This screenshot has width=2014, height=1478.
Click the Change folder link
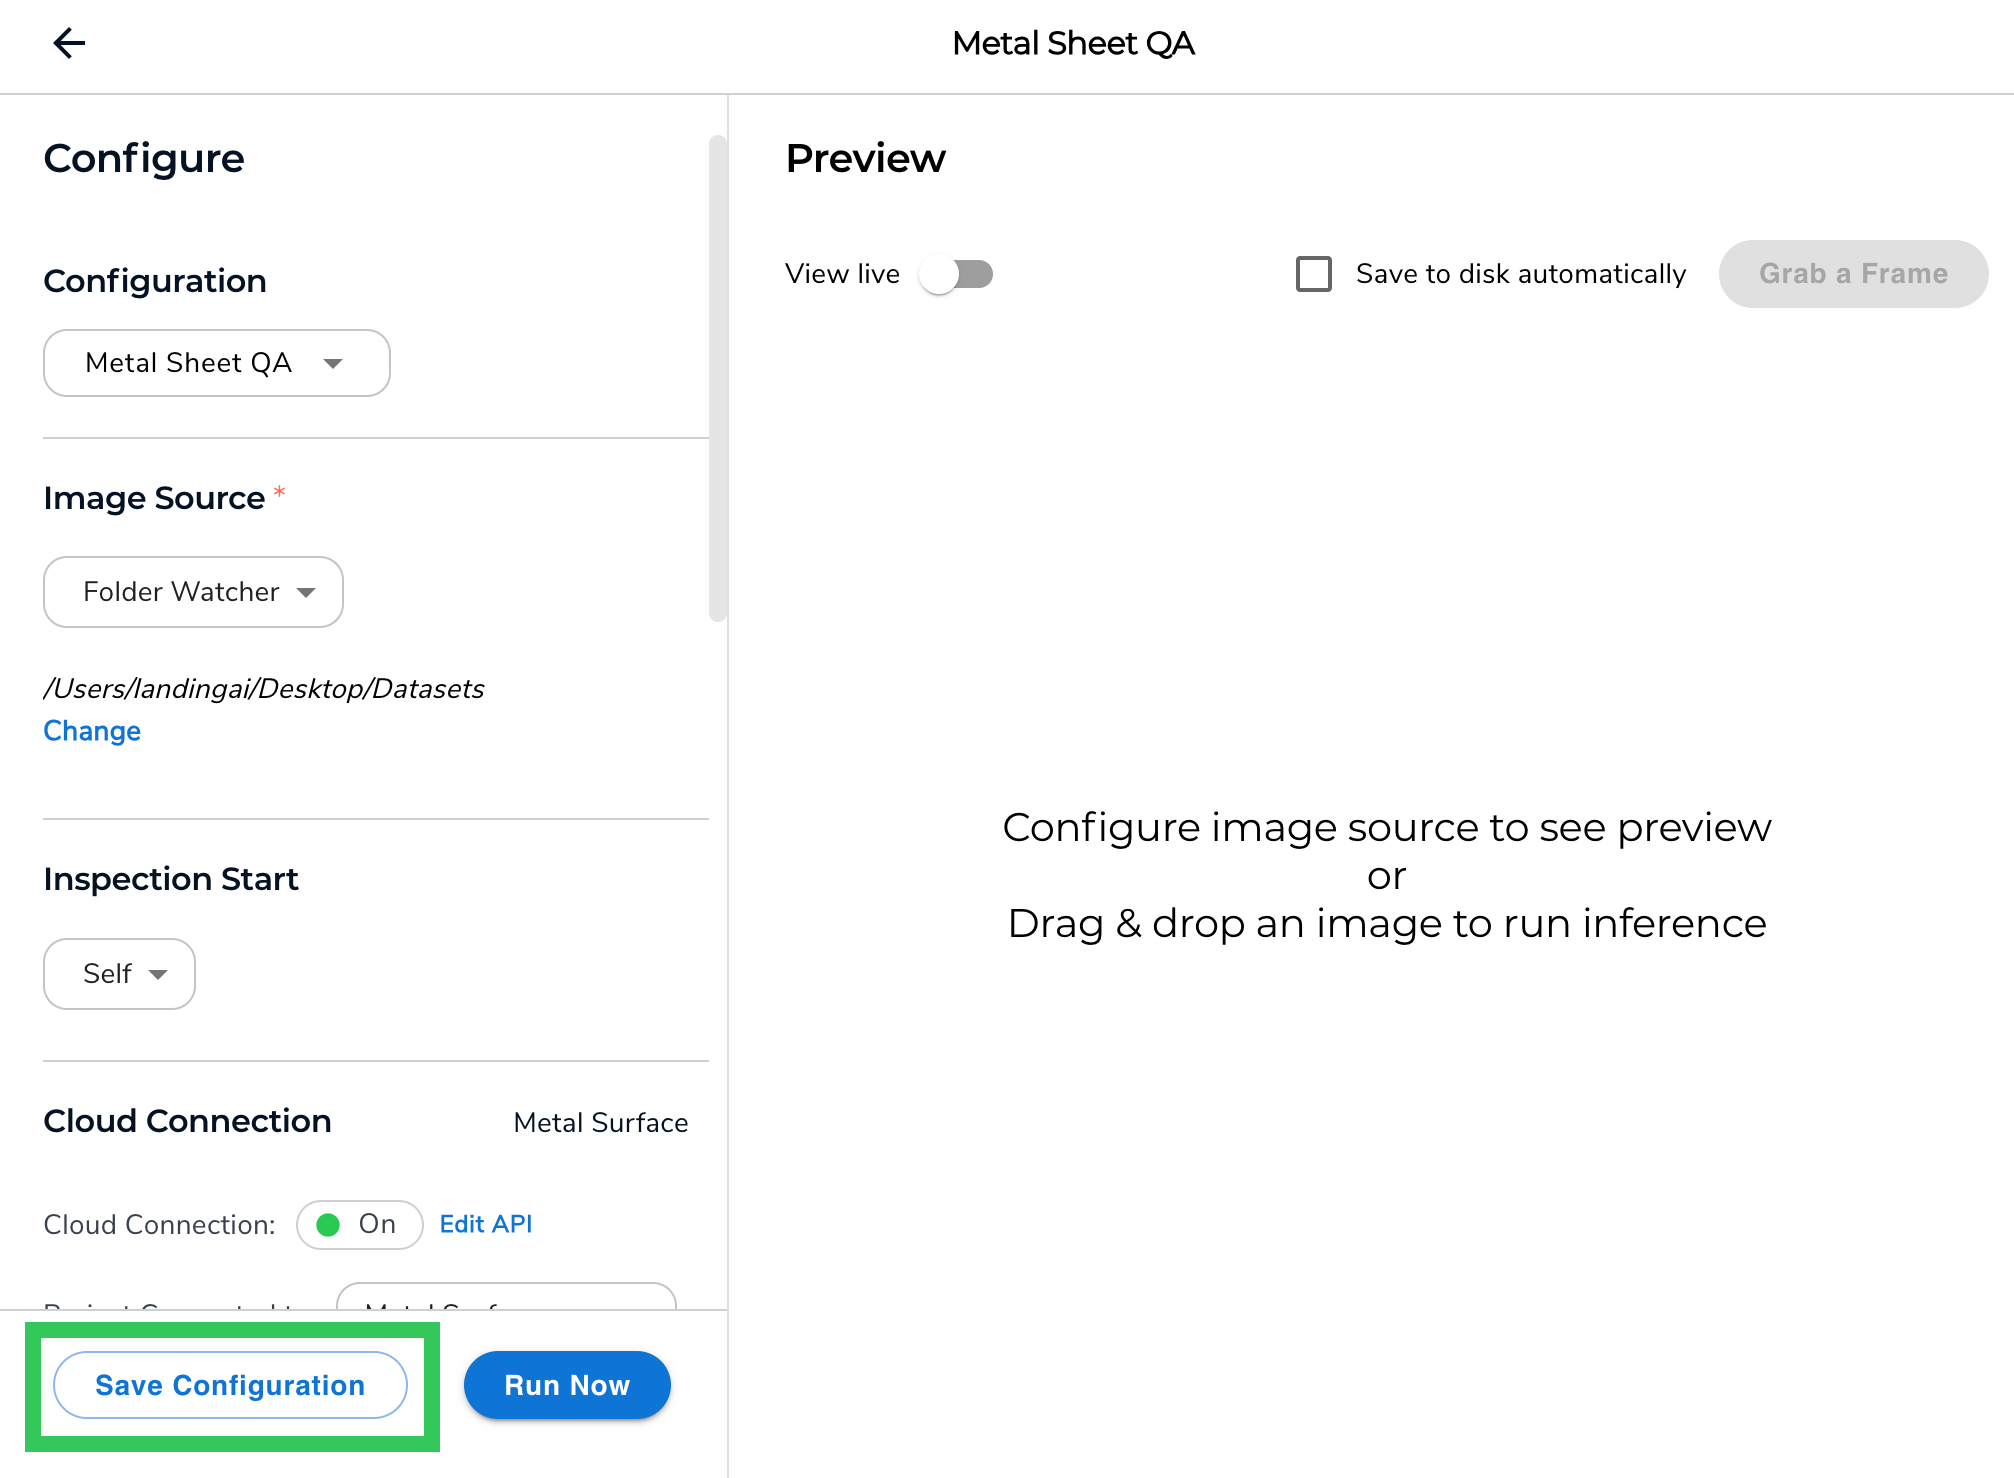pos(92,731)
